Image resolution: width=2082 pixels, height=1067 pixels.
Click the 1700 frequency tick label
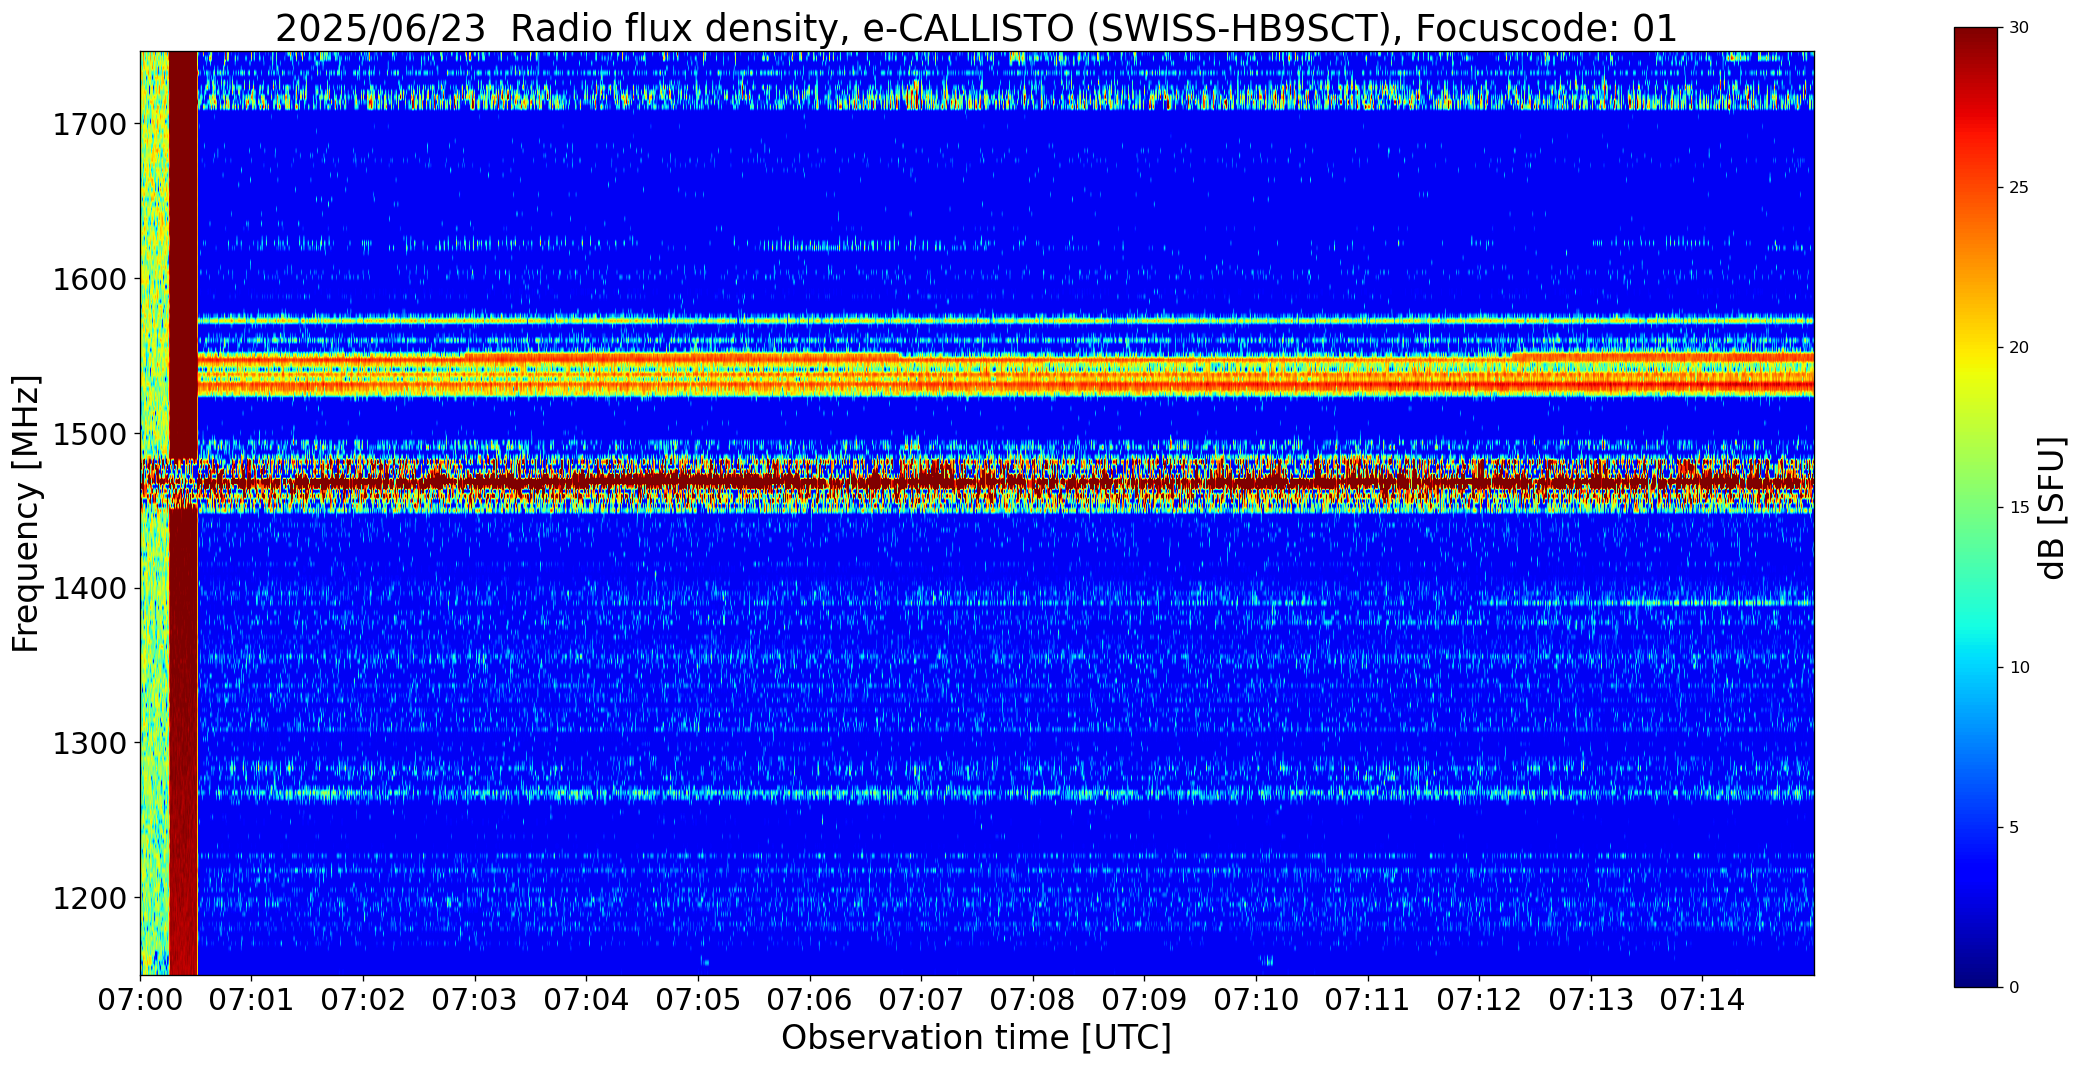pyautogui.click(x=89, y=125)
